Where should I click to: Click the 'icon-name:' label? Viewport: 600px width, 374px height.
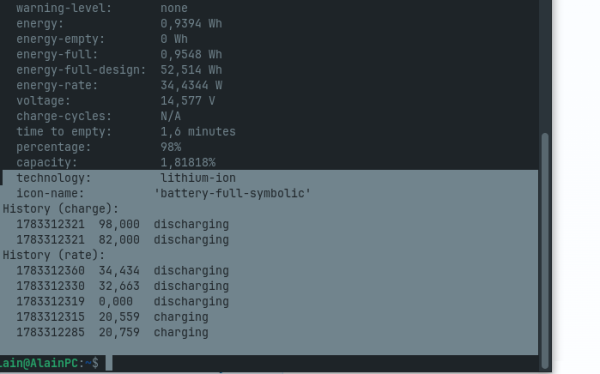point(50,193)
